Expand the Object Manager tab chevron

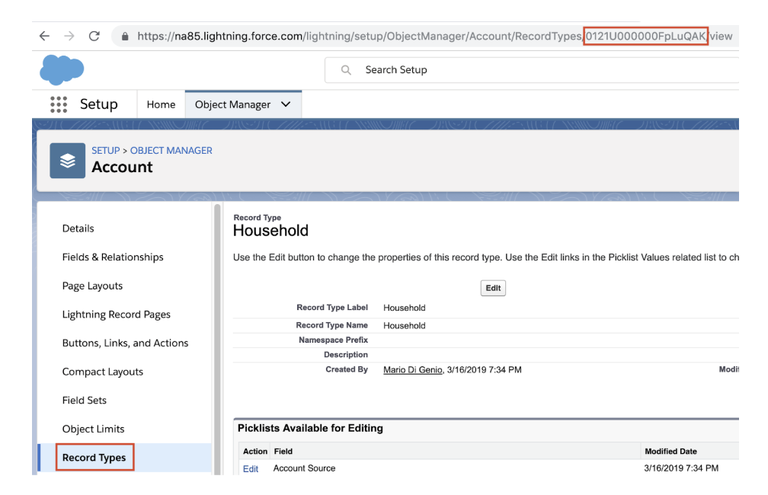point(286,104)
